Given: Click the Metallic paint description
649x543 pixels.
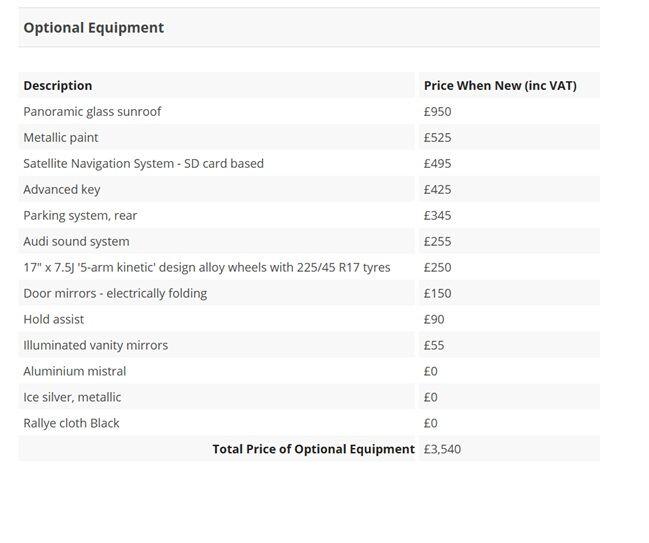Looking at the screenshot, I should click(x=61, y=138).
